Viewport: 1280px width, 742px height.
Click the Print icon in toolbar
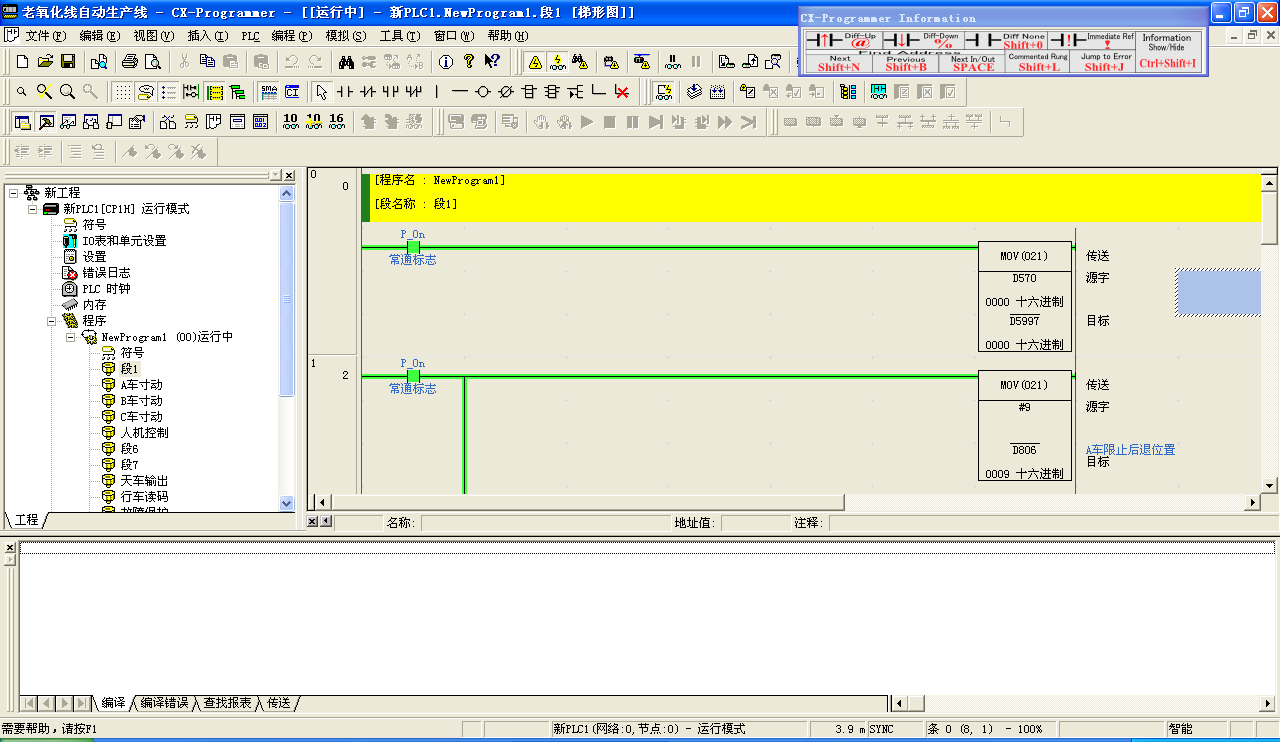[130, 61]
